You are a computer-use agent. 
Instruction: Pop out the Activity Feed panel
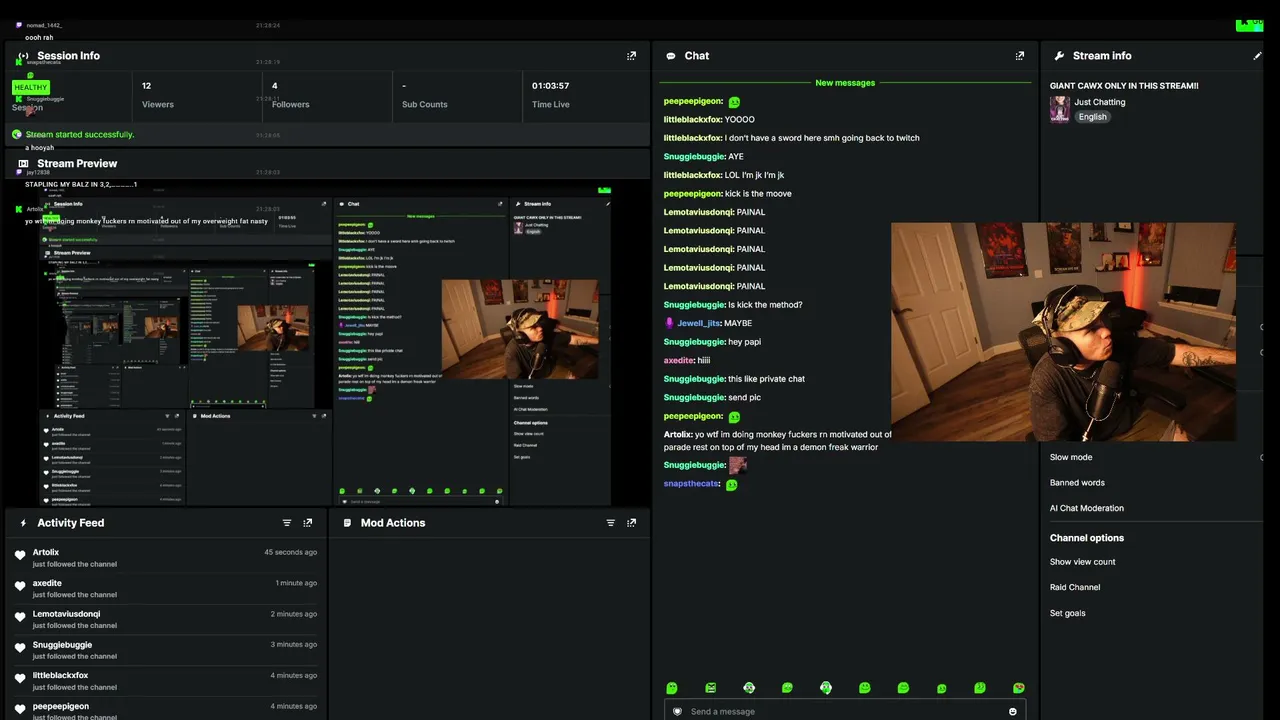click(x=308, y=523)
